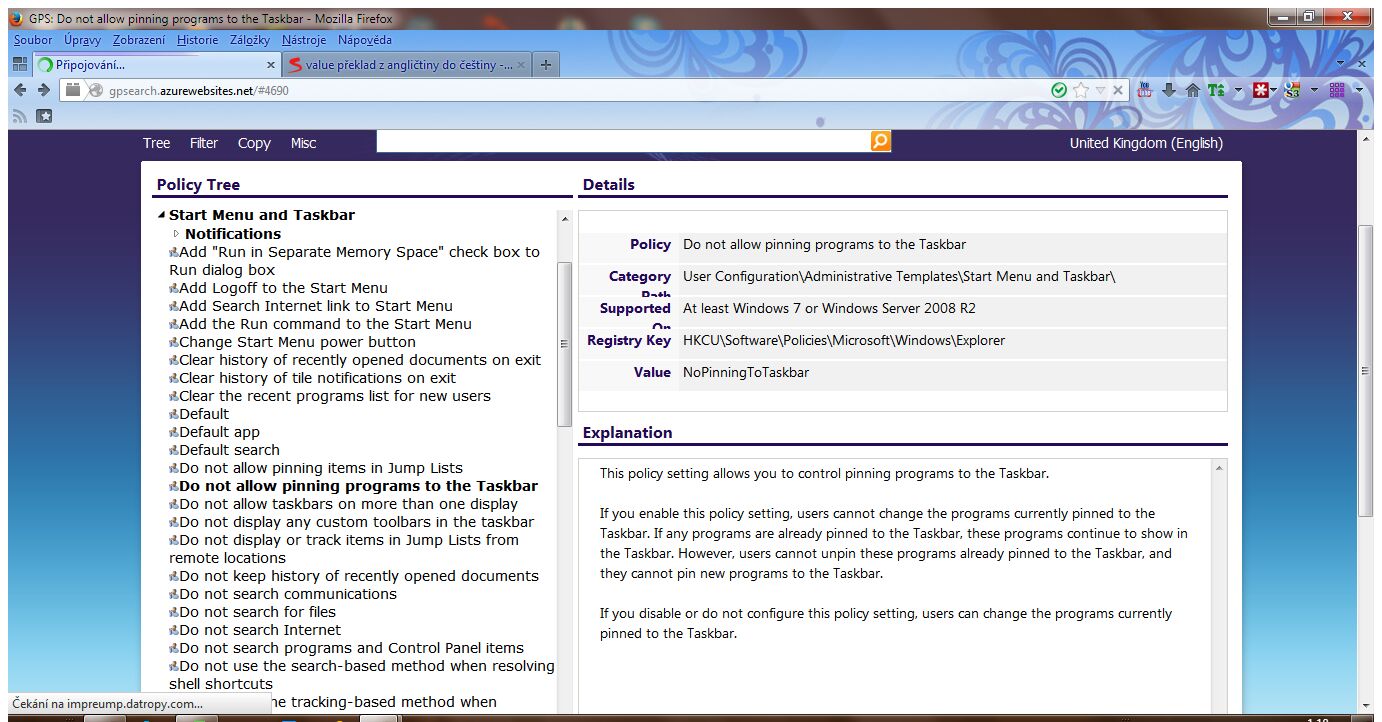1382x722 pixels.
Task: Click the registry key path 'HKCU\Software\Policies...'
Action: (x=844, y=341)
